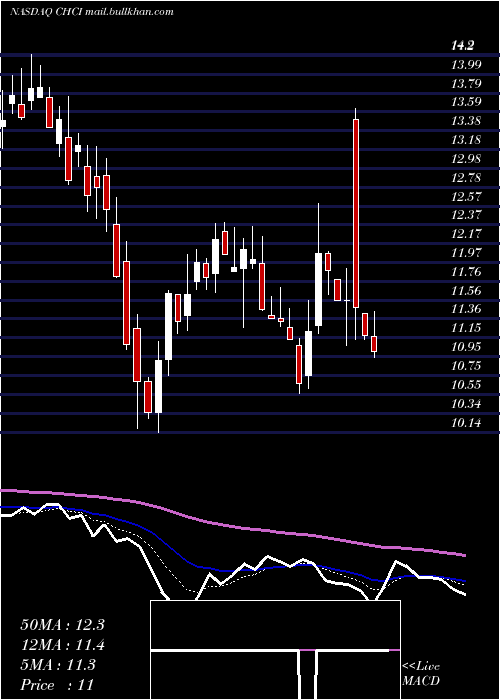Screen dimensions: 500x700
Task: Click the 5MA : 11.3 readout
Action: pos(58,665)
